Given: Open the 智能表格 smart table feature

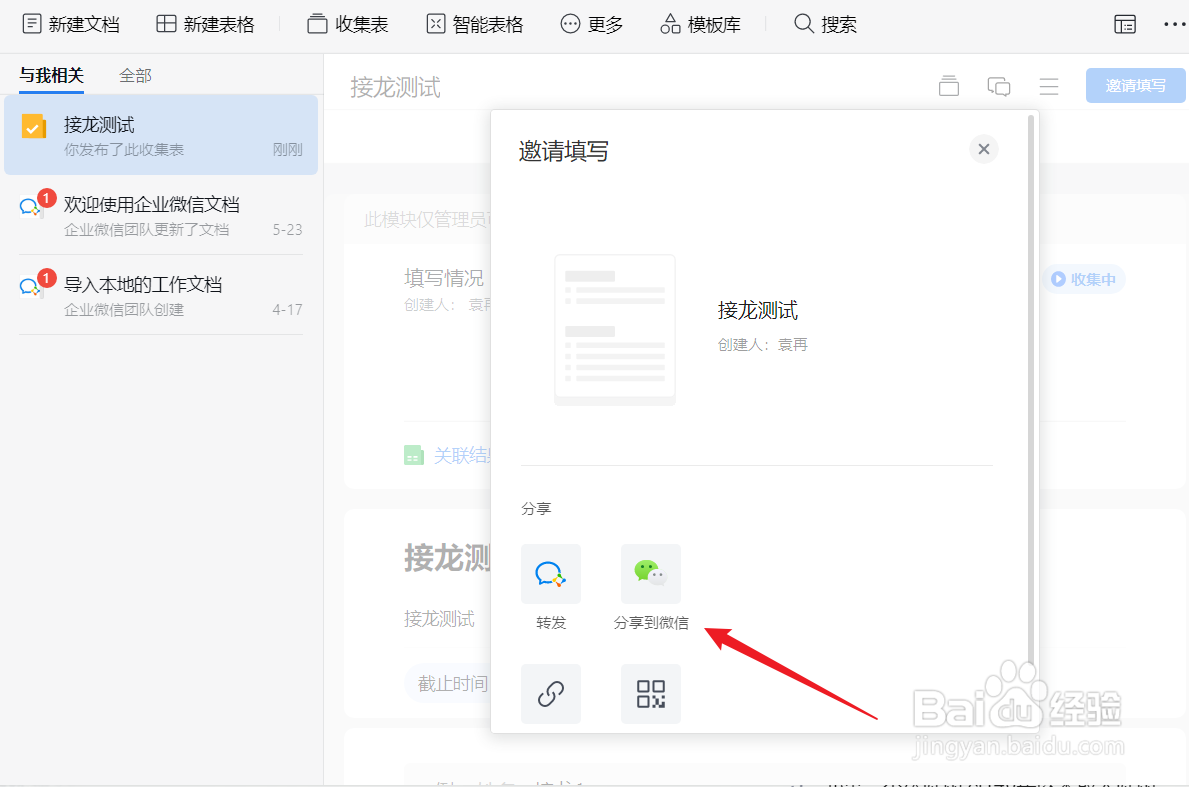Looking at the screenshot, I should pyautogui.click(x=435, y=23).
